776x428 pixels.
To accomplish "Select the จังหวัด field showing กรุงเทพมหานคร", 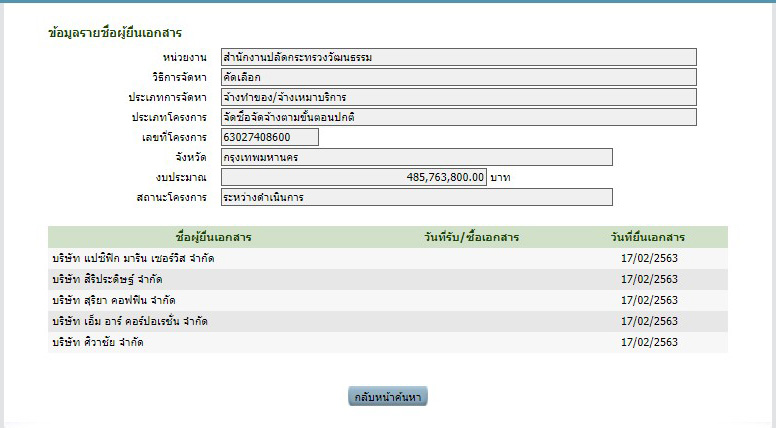I will [x=416, y=157].
